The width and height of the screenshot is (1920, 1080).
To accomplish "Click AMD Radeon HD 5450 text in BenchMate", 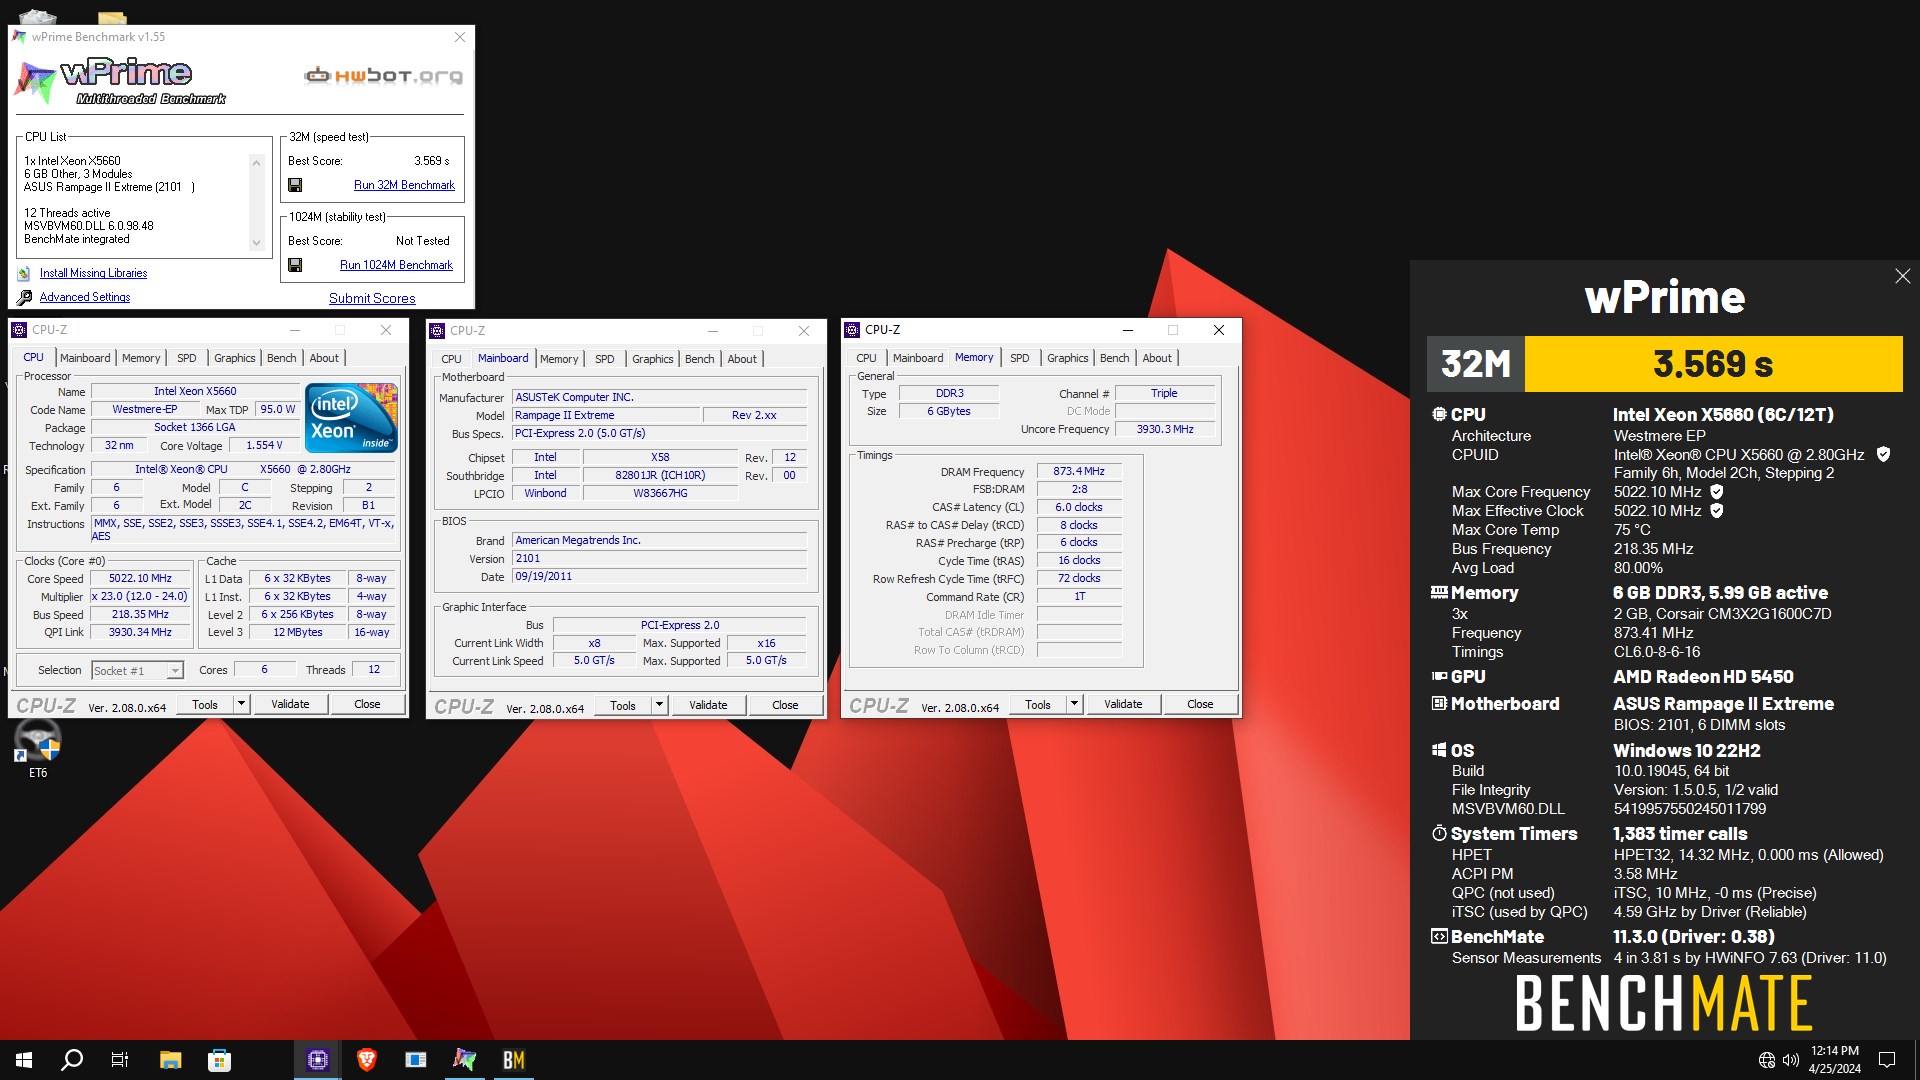I will (1703, 677).
